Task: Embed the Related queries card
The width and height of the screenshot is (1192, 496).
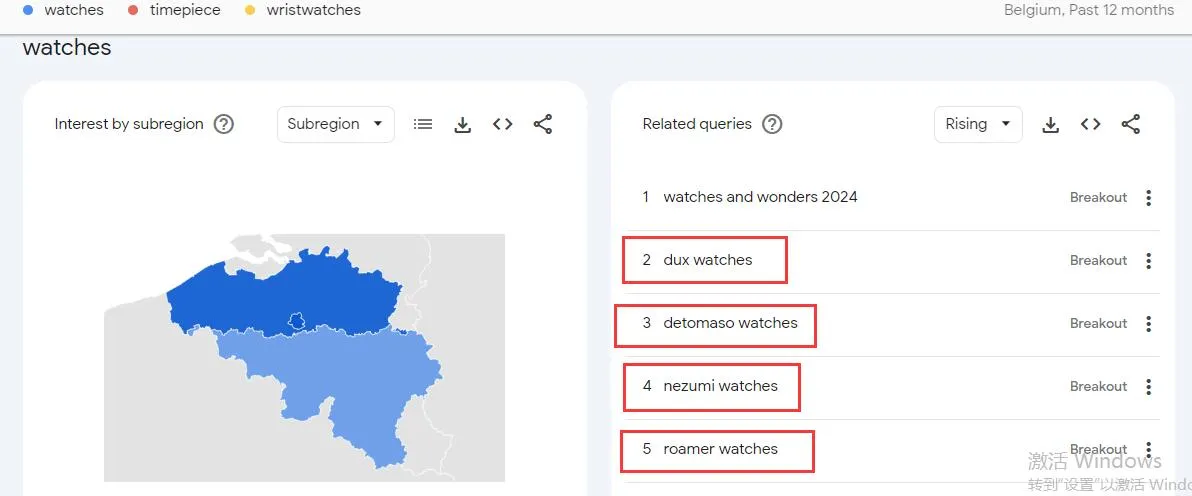Action: pyautogui.click(x=1091, y=124)
